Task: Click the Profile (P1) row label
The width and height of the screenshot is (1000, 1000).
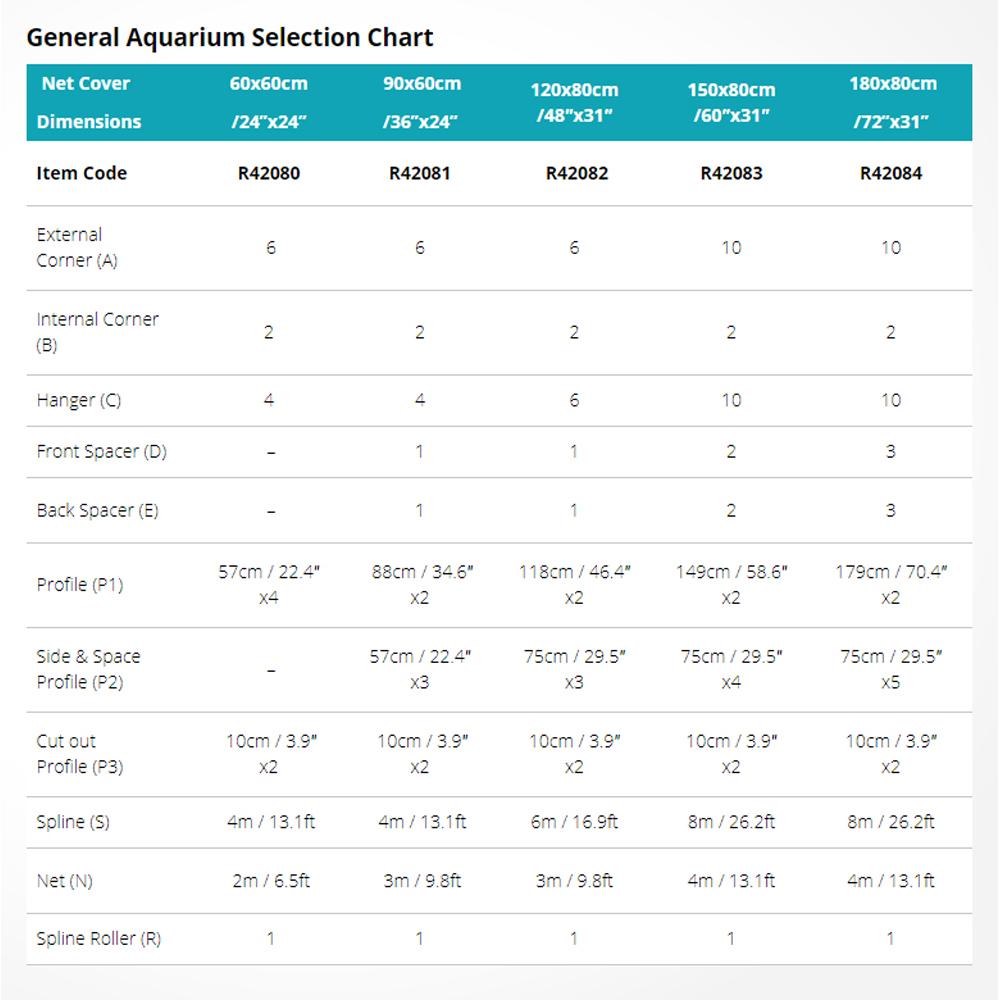Action: (80, 585)
